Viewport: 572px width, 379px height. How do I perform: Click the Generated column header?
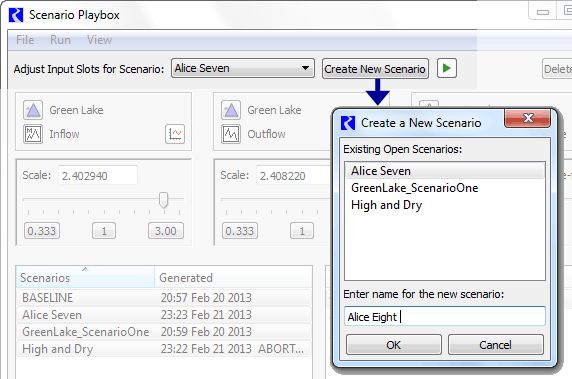(233, 277)
